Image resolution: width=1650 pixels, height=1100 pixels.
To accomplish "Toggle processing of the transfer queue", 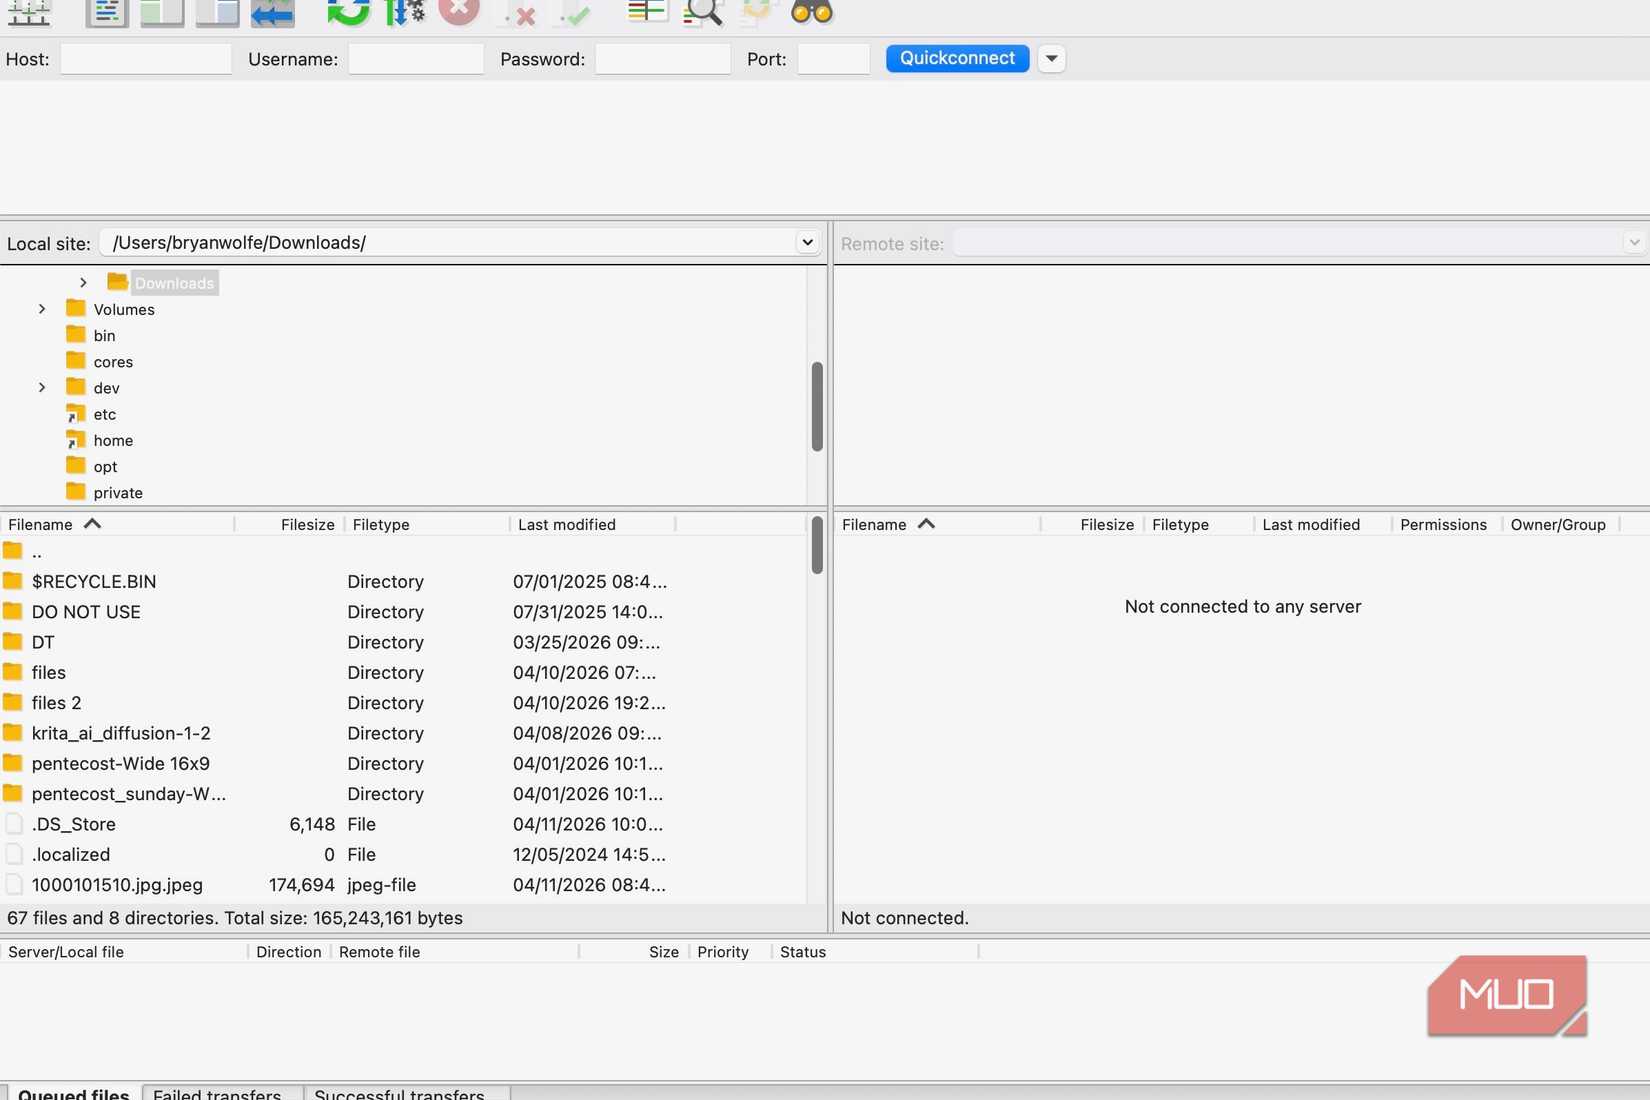I will (x=403, y=14).
